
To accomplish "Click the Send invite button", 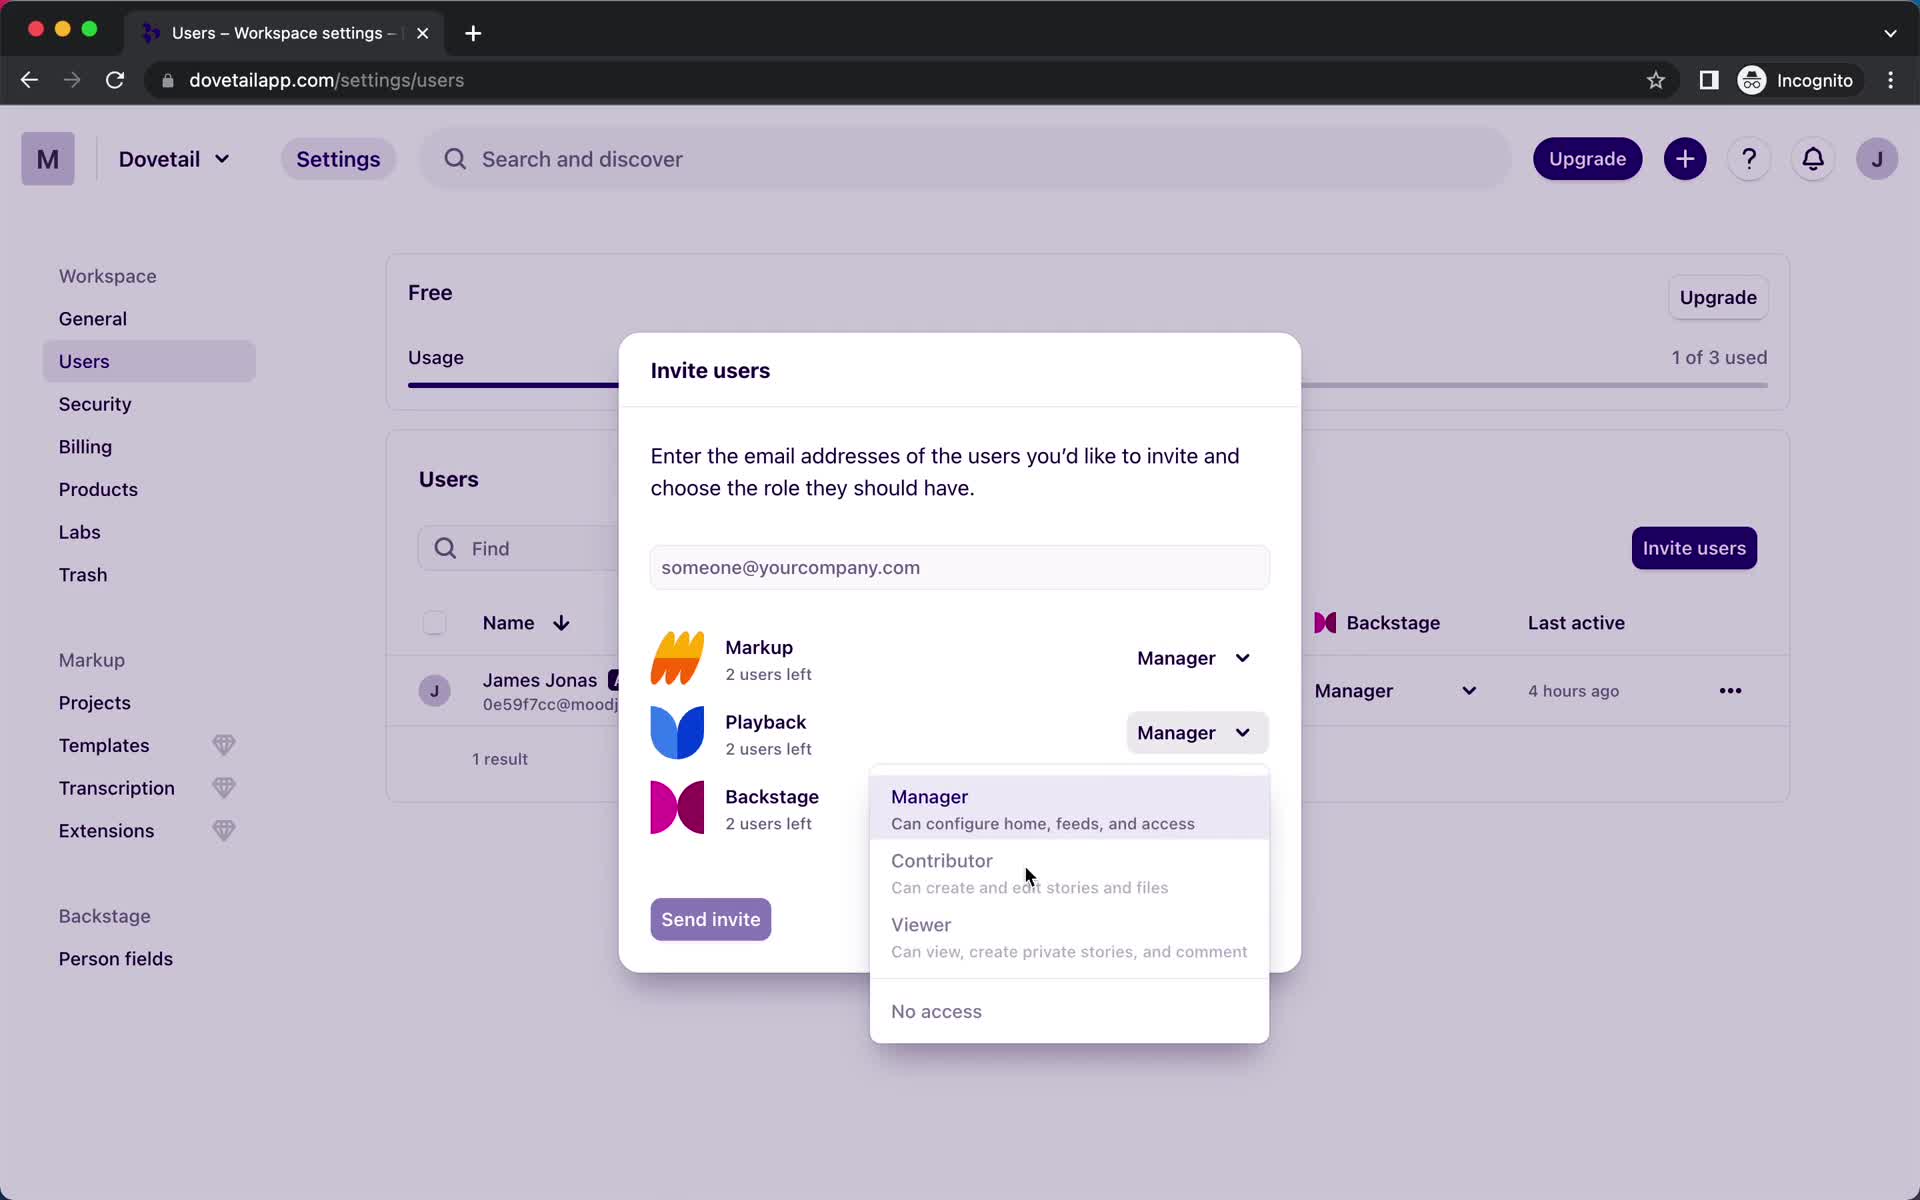I will [x=710, y=918].
